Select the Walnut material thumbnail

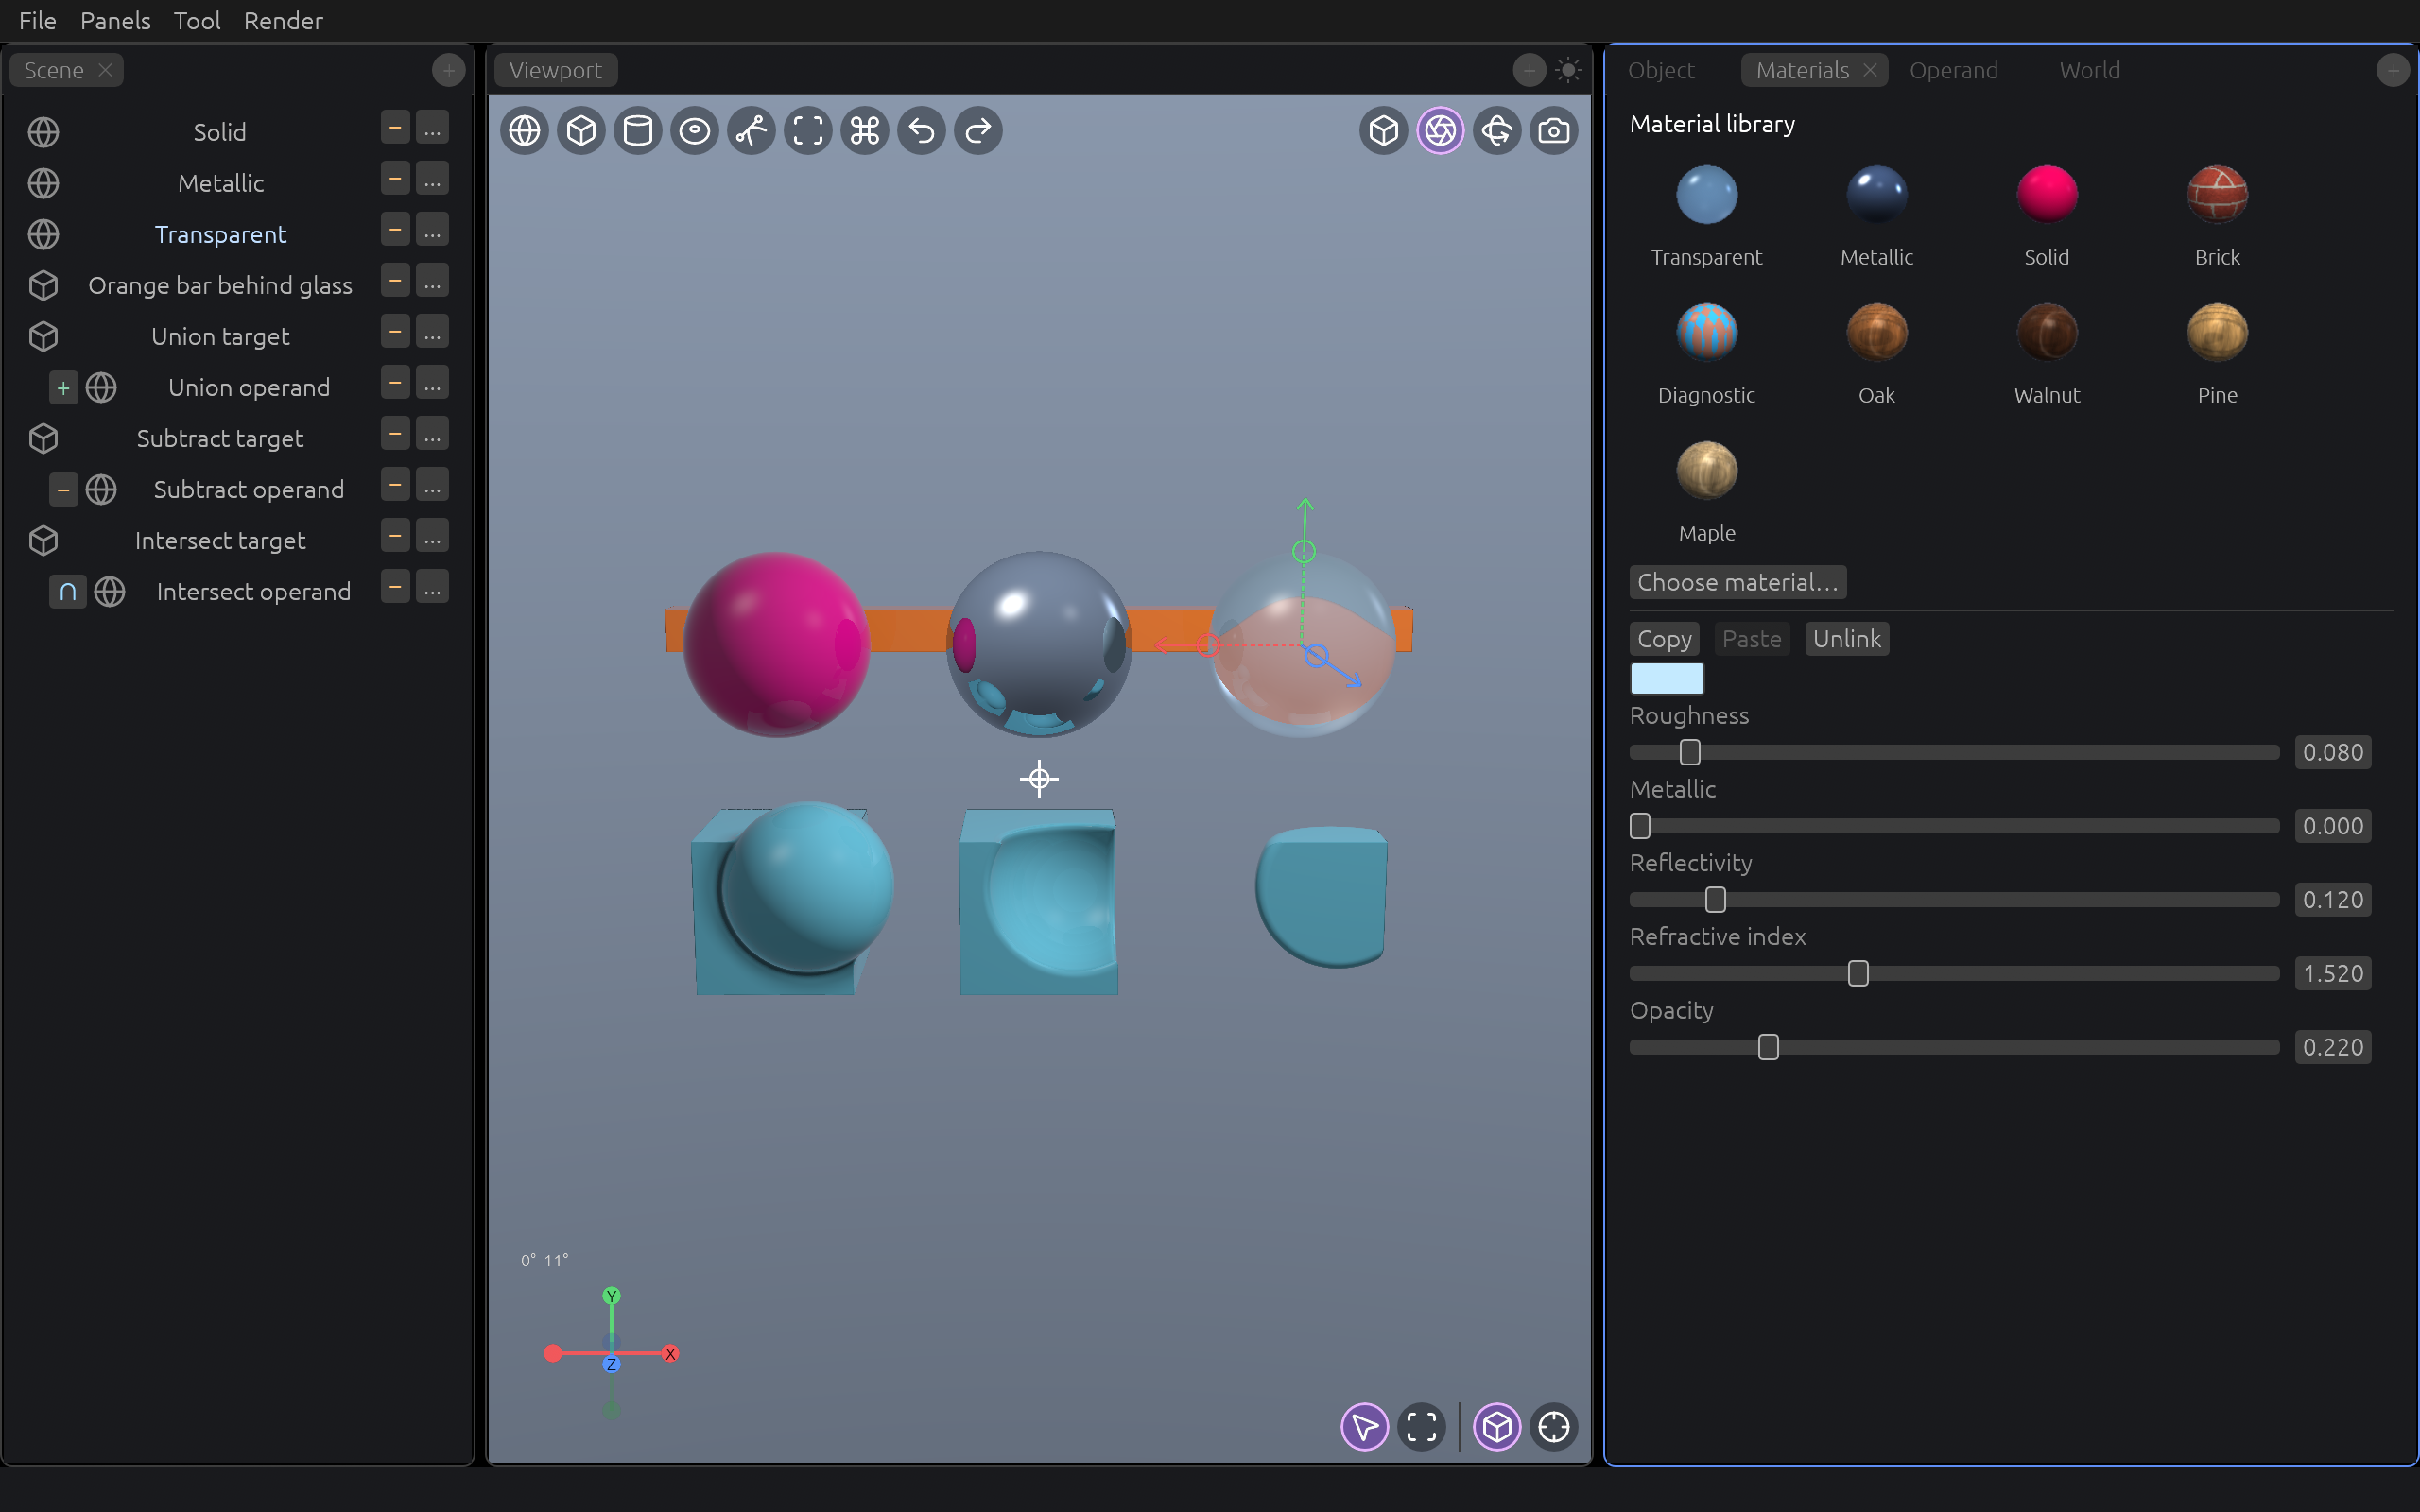coord(2047,333)
